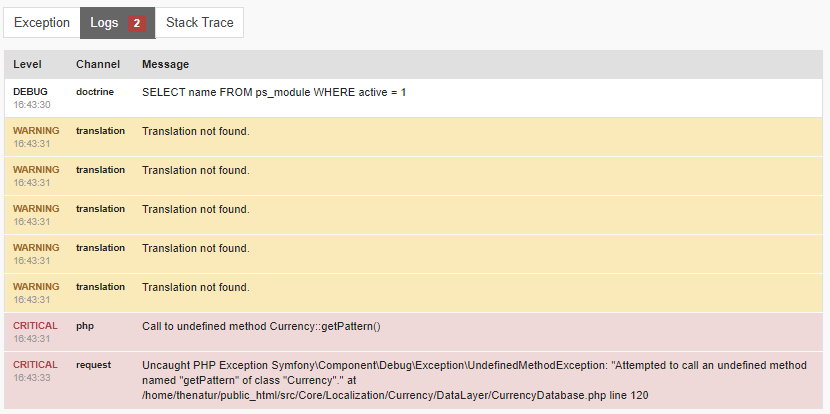Click the Level column header

[x=27, y=65]
